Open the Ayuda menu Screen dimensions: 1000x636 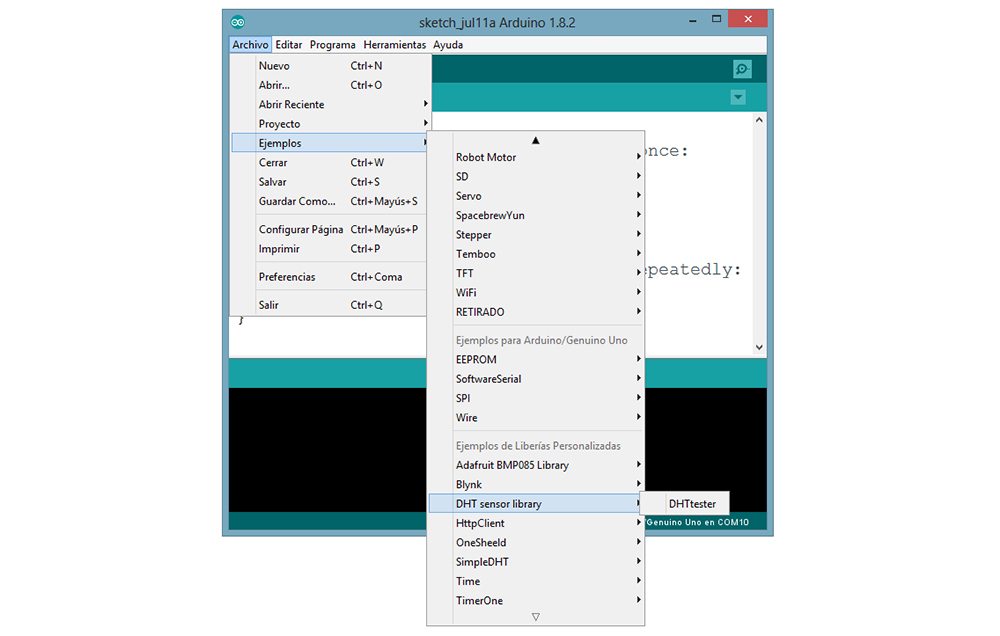pos(448,45)
